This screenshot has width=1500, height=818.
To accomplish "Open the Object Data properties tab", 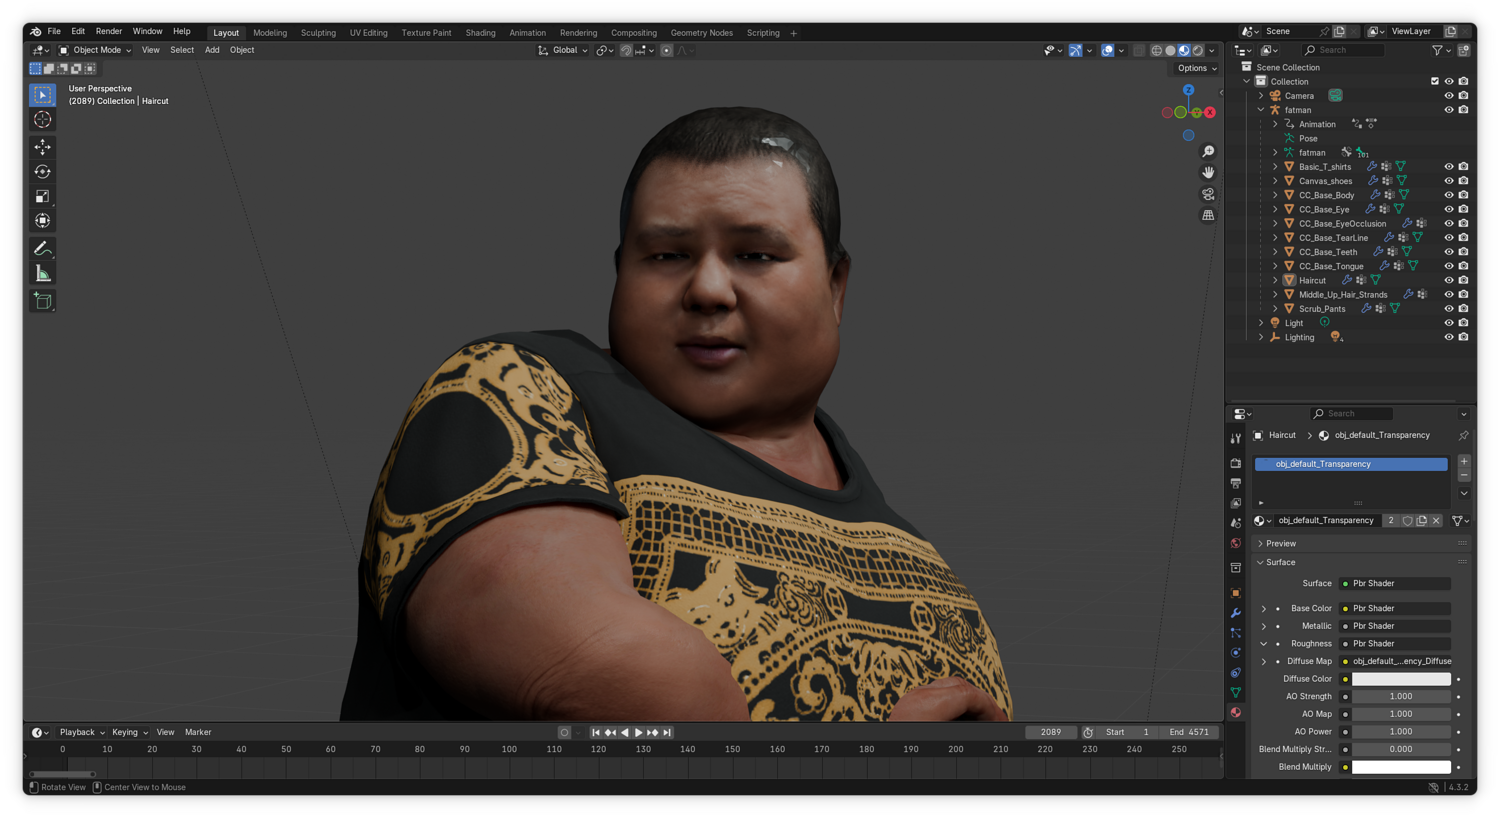I will pos(1236,693).
